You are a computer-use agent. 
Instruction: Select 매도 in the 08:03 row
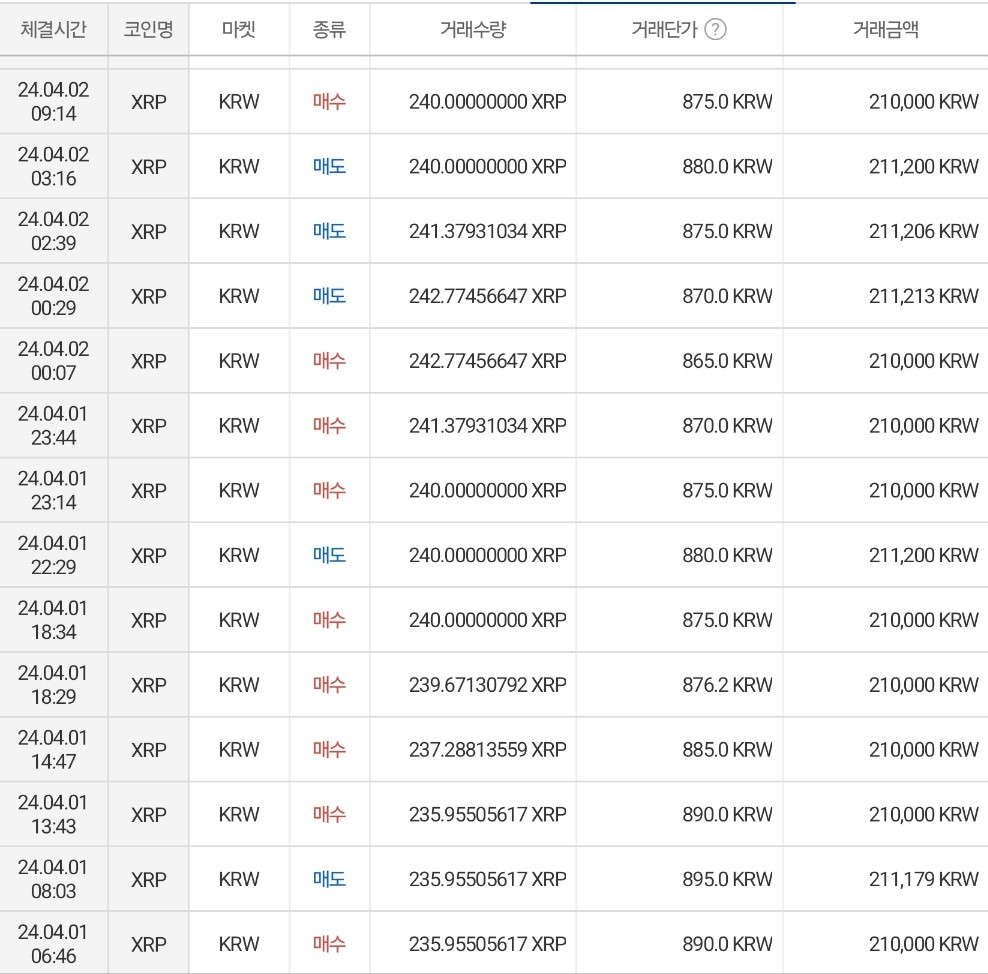(329, 879)
